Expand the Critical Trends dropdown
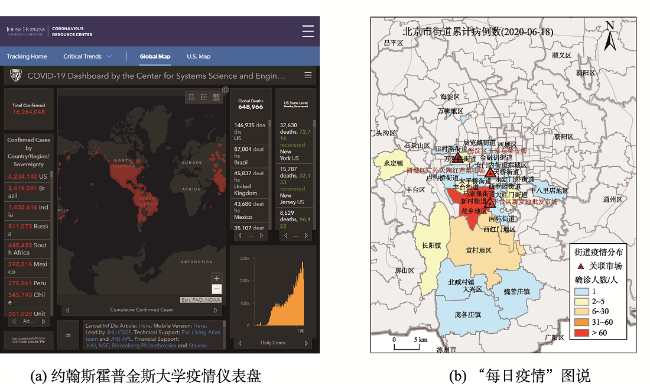Screen dimensions: 650x384 point(87,56)
